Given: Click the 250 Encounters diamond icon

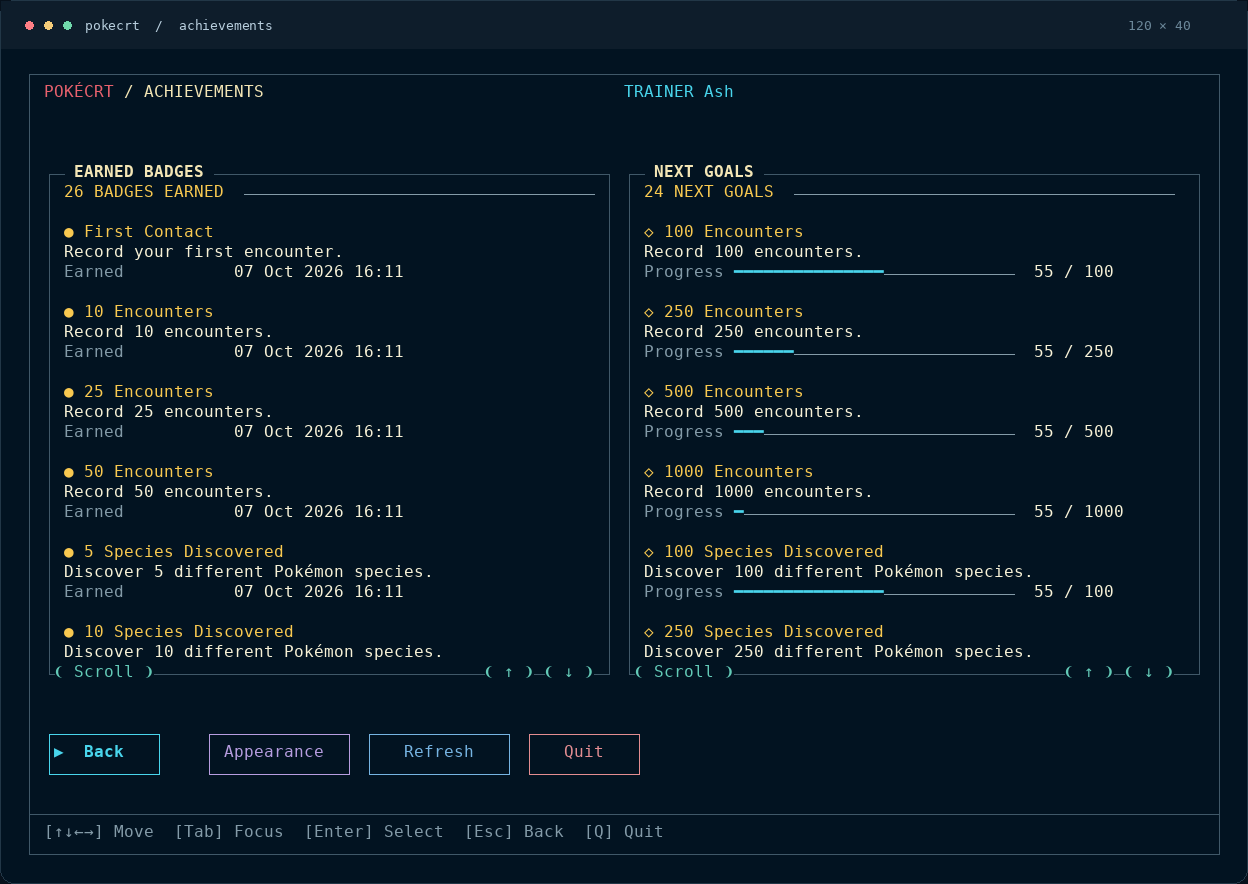Looking at the screenshot, I should click(649, 312).
